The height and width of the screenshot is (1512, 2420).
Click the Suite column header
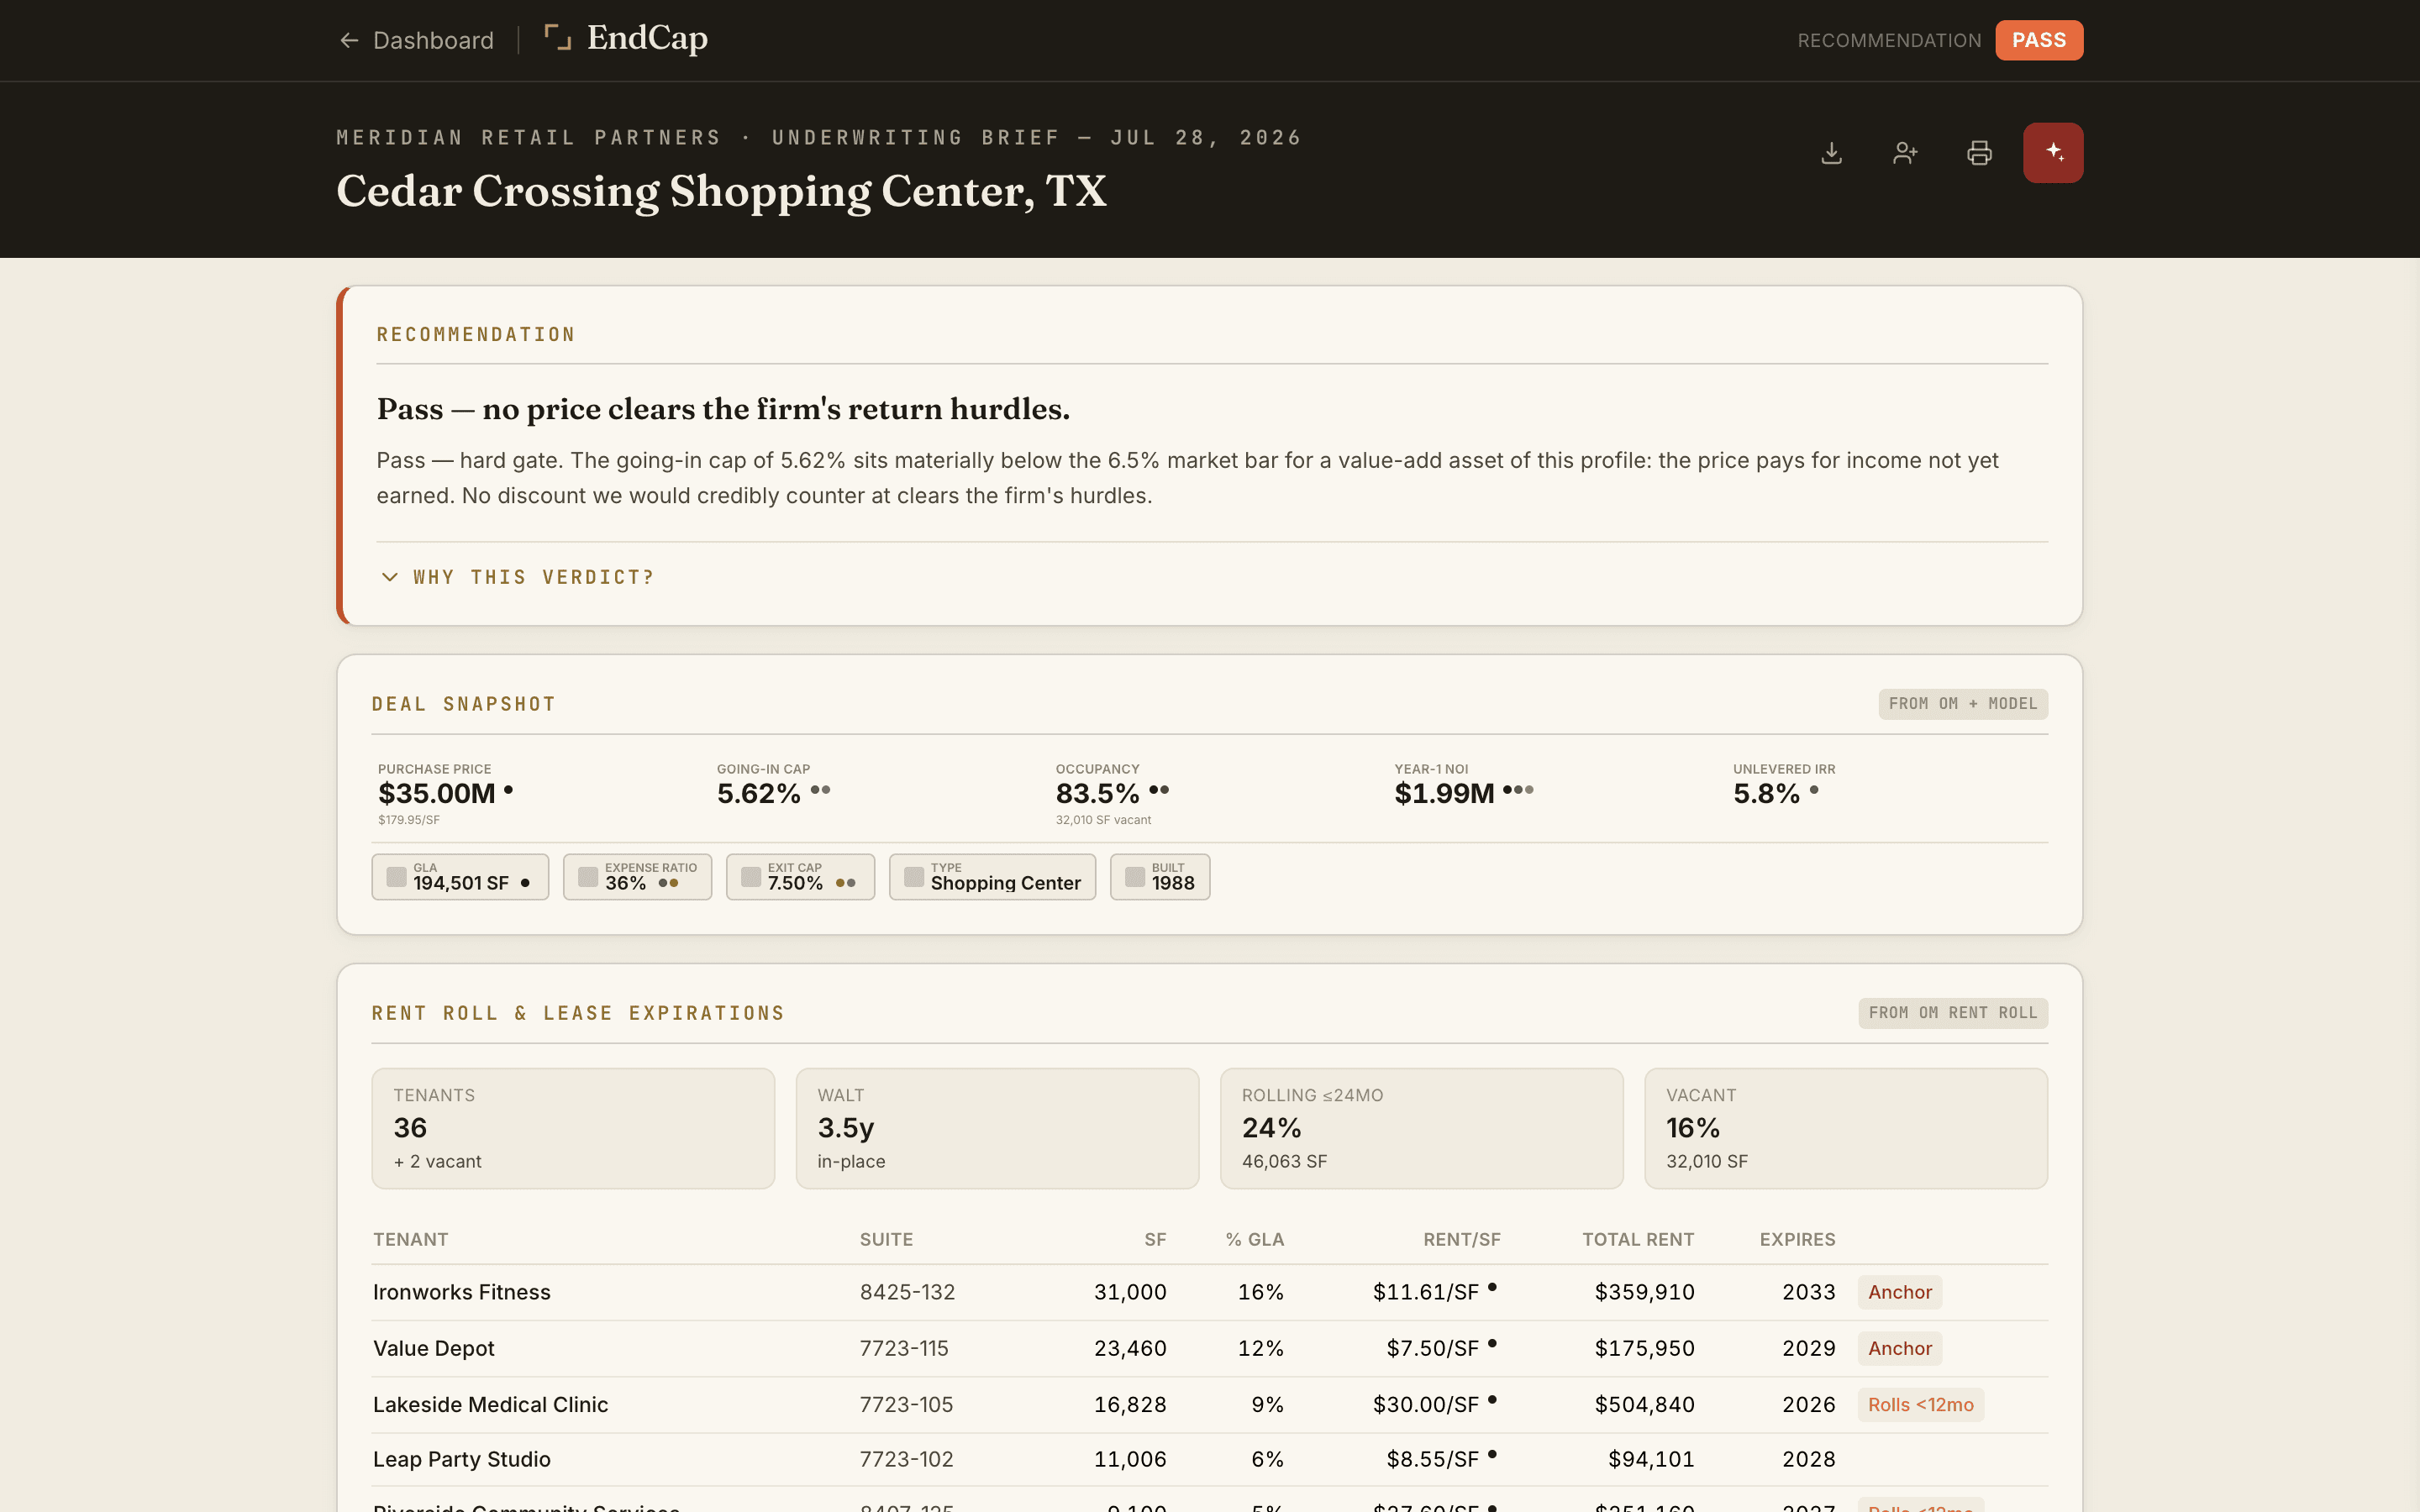886,1239
